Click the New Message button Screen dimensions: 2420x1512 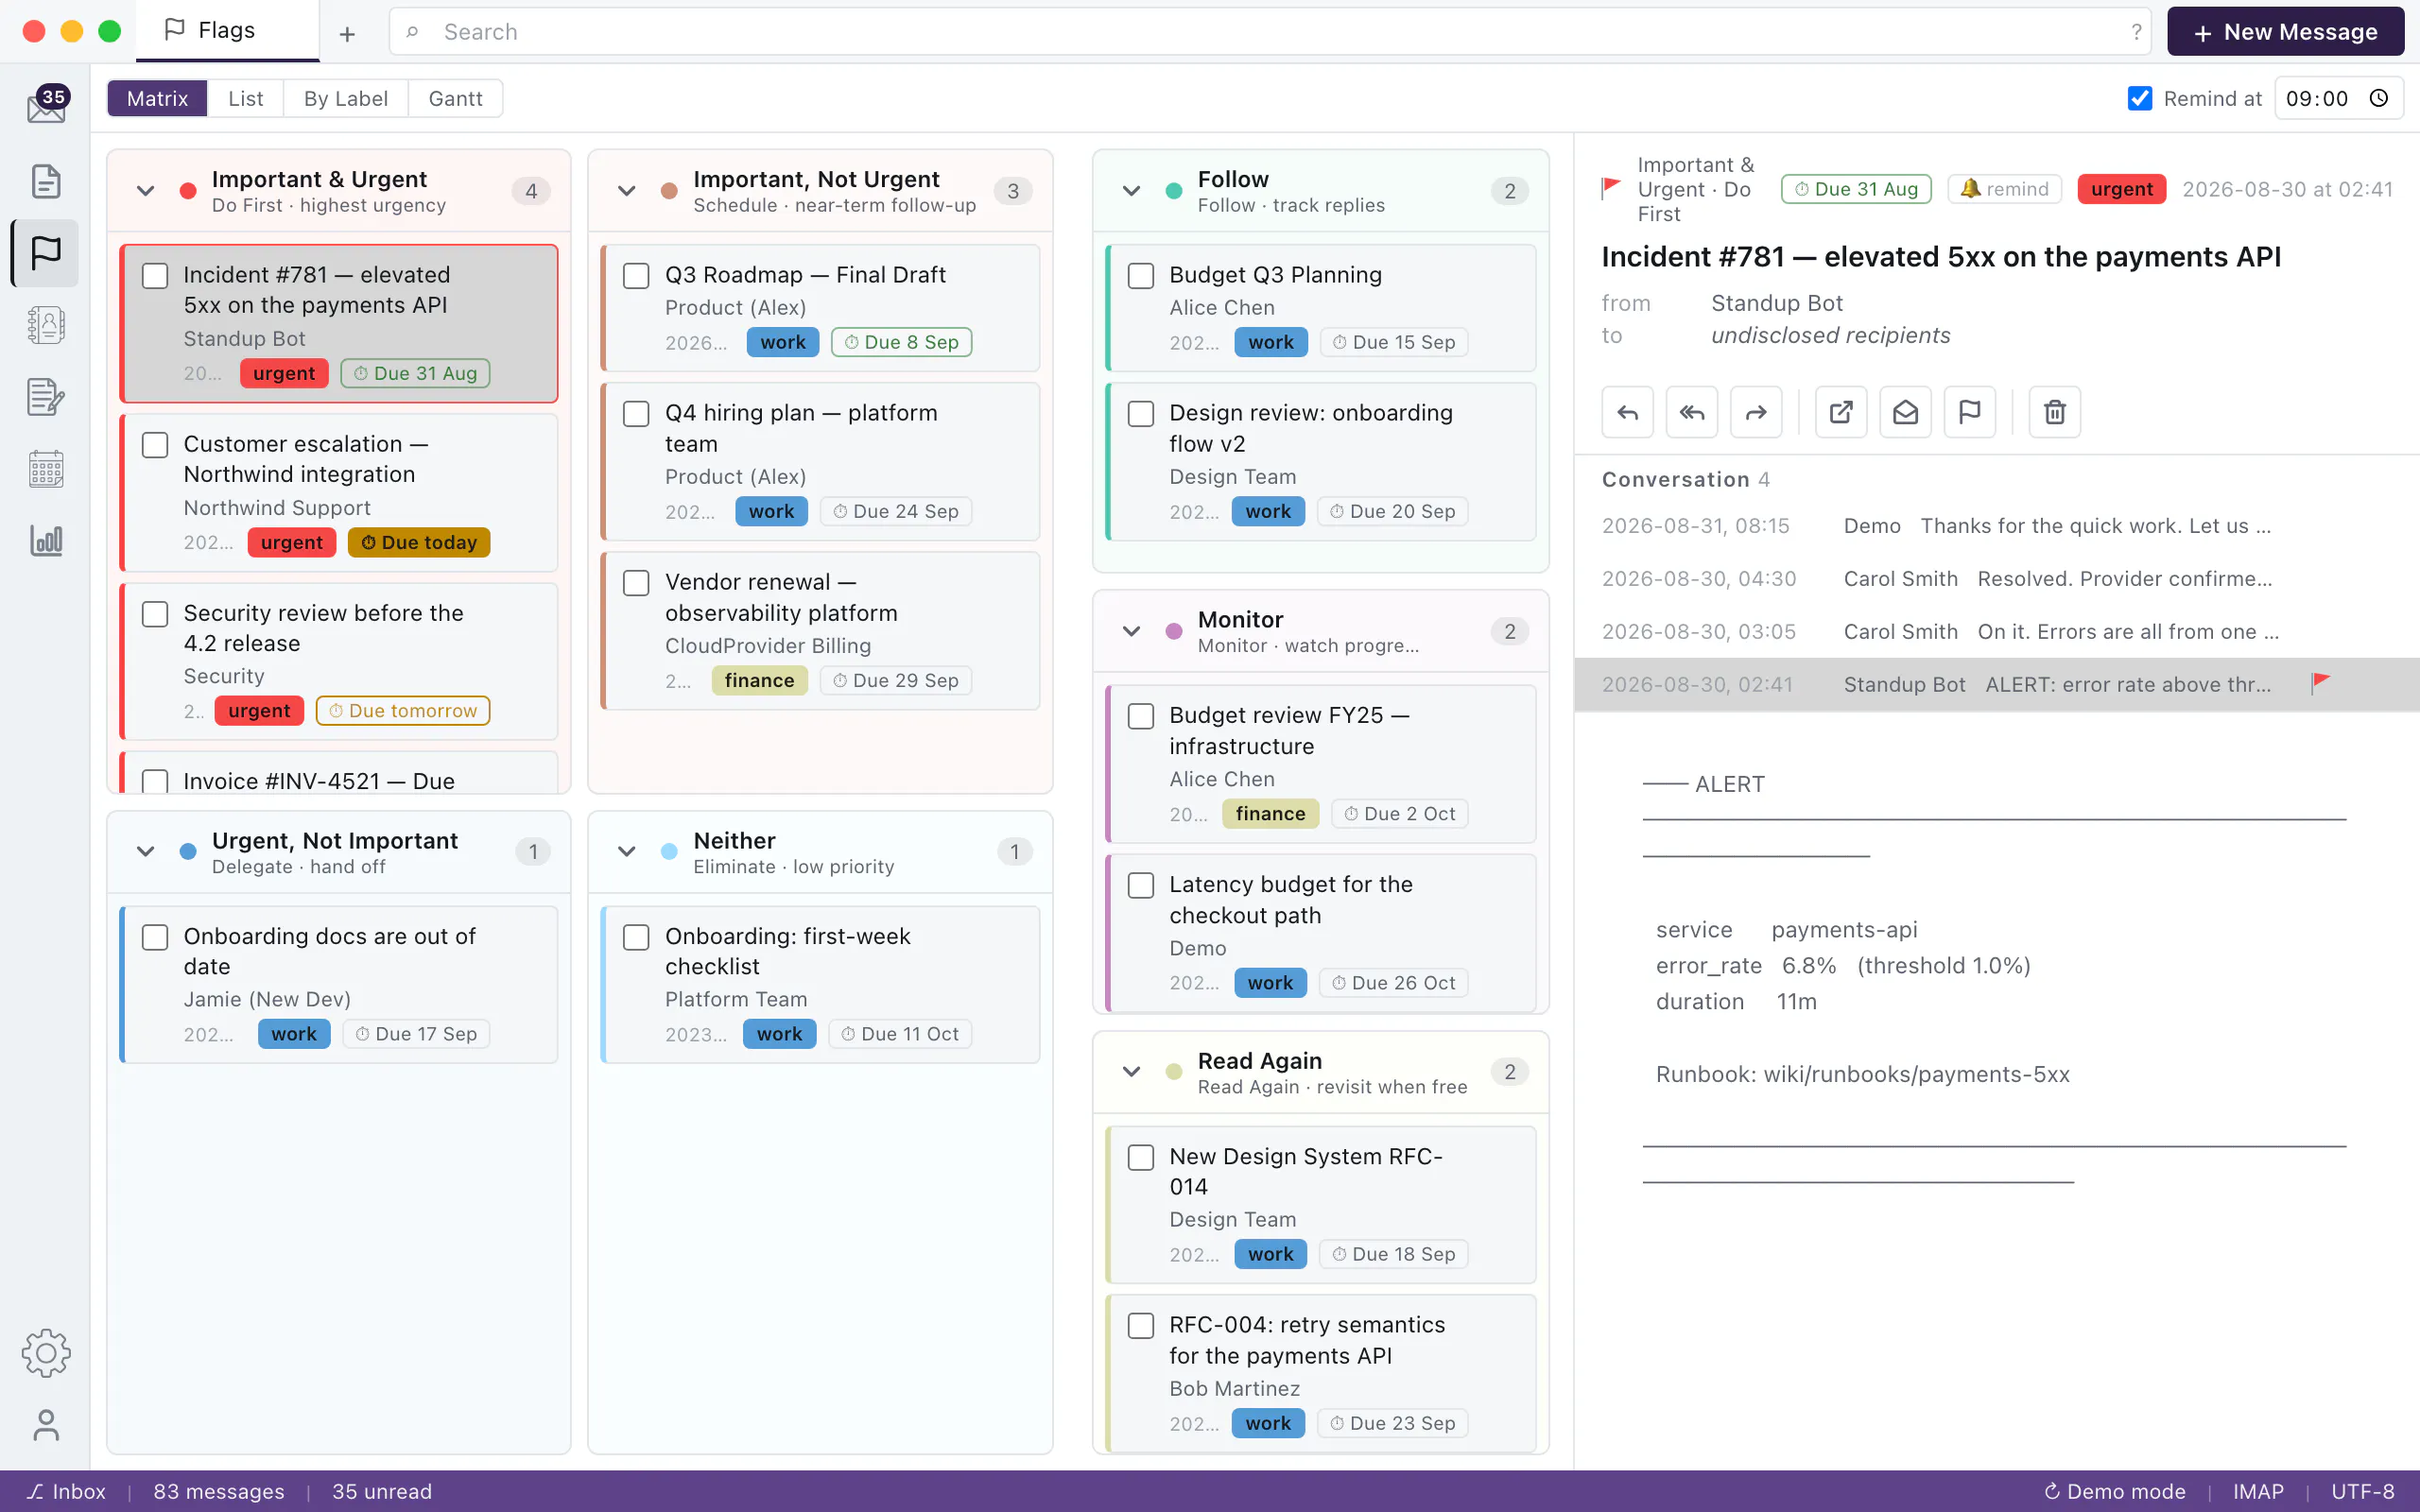point(2285,32)
